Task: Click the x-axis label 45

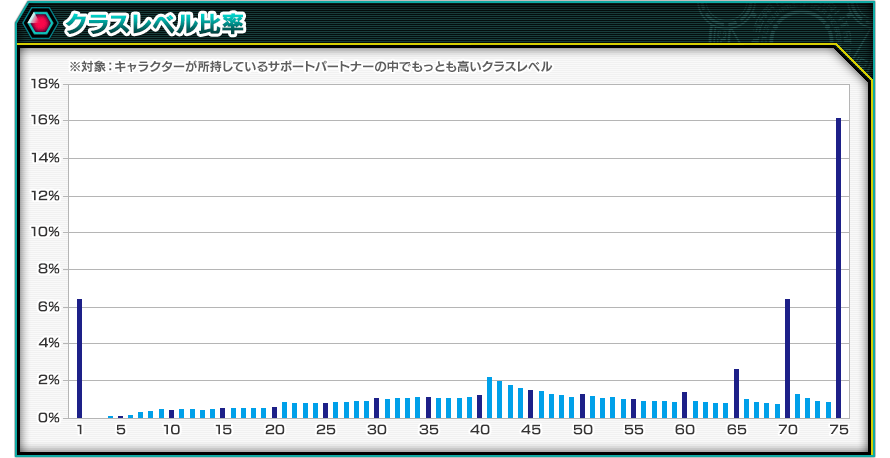Action: pyautogui.click(x=531, y=430)
